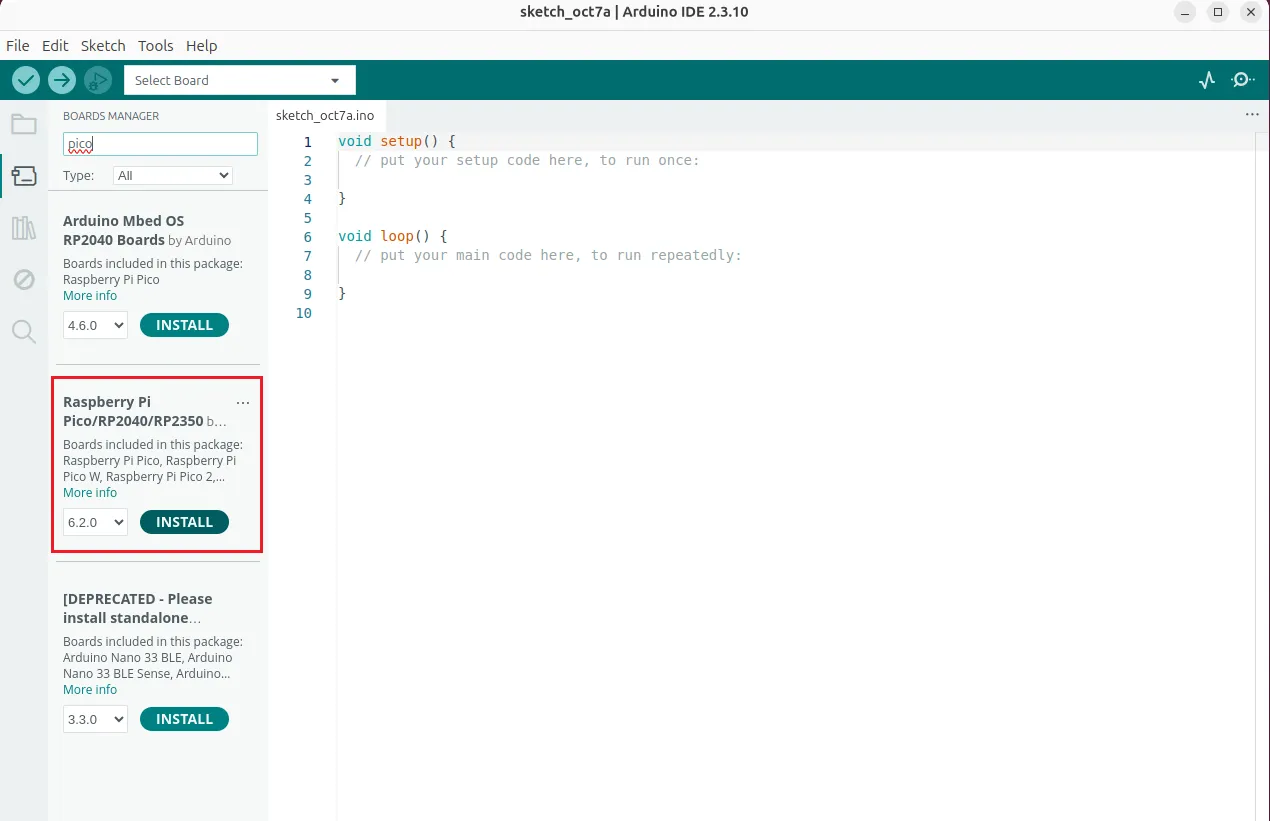Open the 6.2.0 version dropdown
The width and height of the screenshot is (1270, 821).
click(x=95, y=522)
